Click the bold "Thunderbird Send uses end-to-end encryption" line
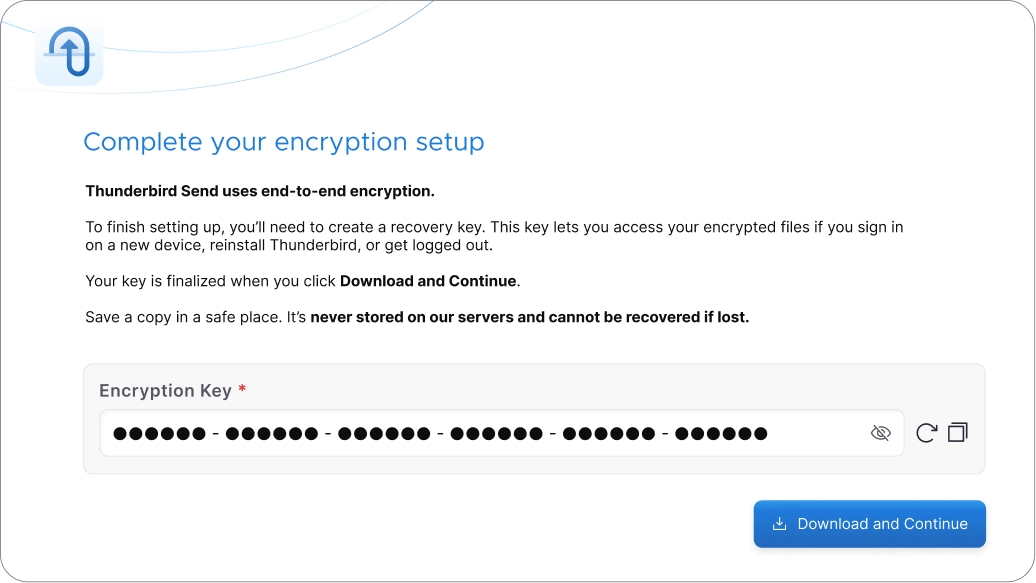Screen dimensions: 1036x583 coord(260,191)
